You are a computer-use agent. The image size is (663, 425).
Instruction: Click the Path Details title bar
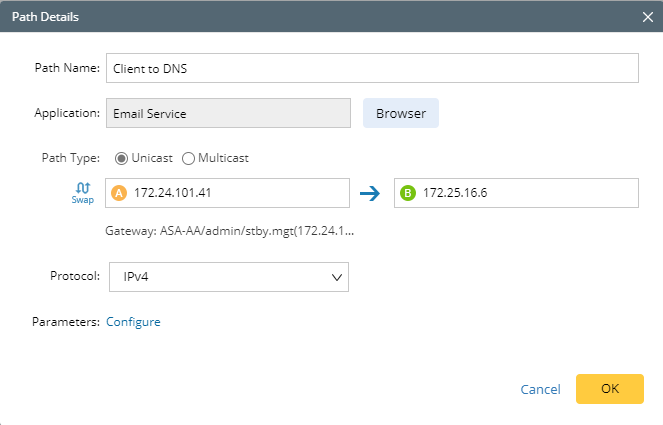pos(300,17)
